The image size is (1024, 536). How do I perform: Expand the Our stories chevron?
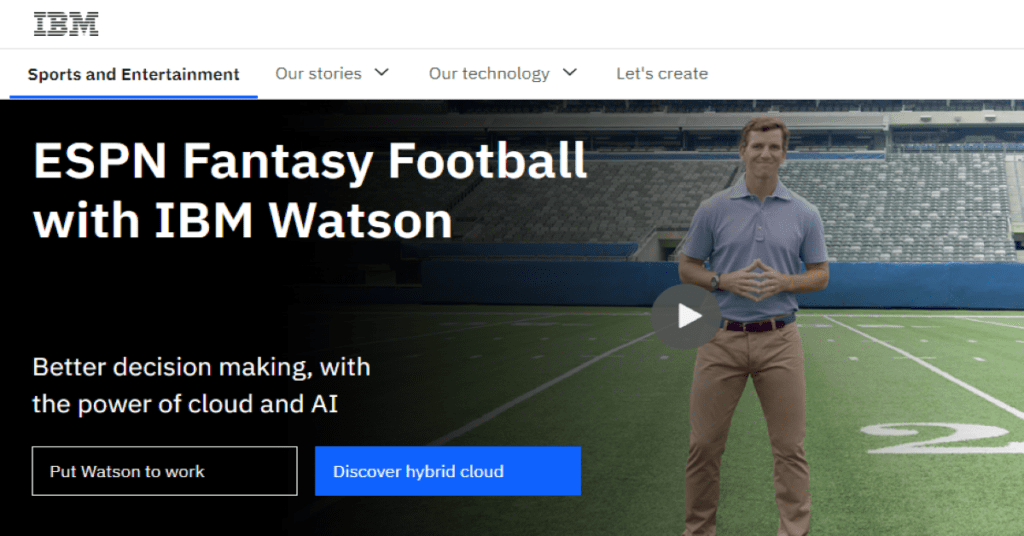coord(382,72)
